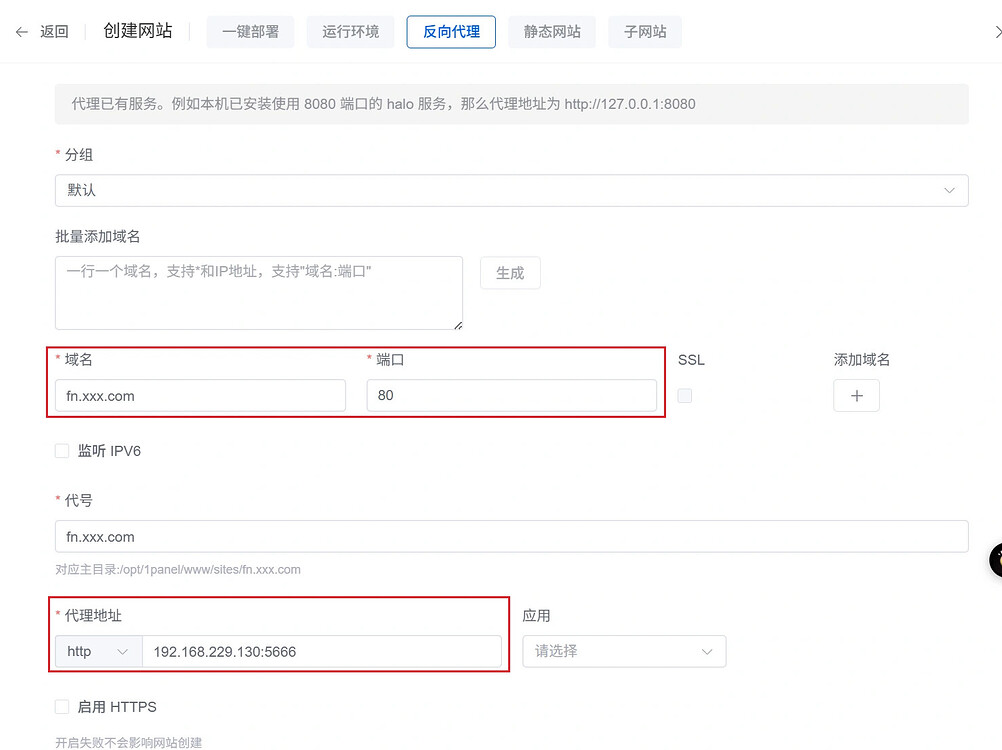
Task: Click the 代号 input field
Action: [512, 537]
